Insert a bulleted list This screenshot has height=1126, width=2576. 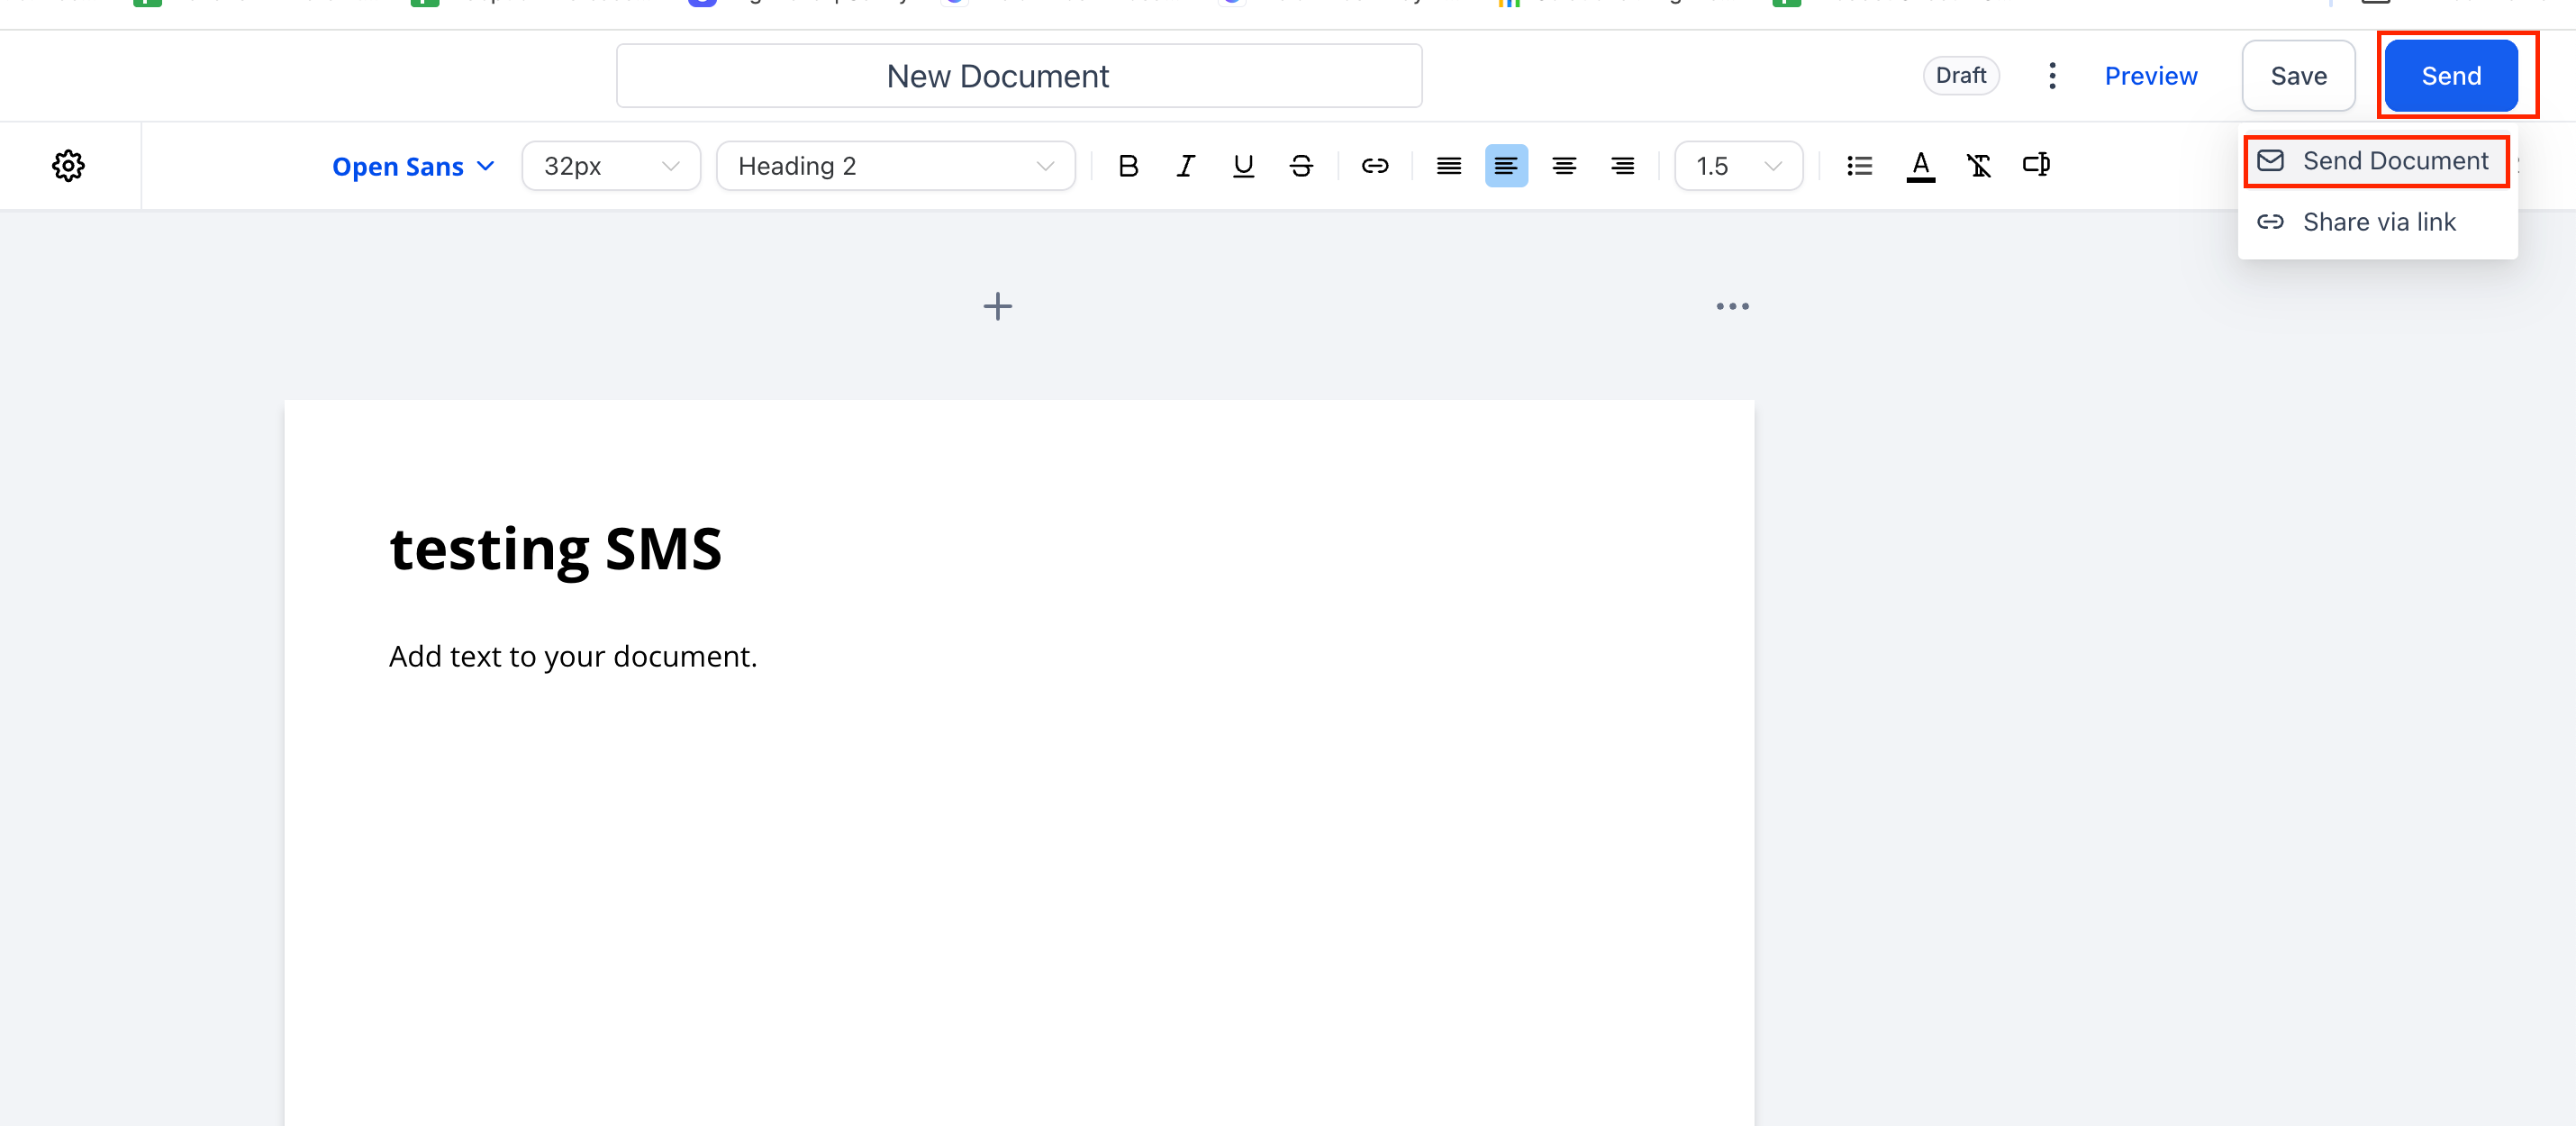pyautogui.click(x=1859, y=166)
